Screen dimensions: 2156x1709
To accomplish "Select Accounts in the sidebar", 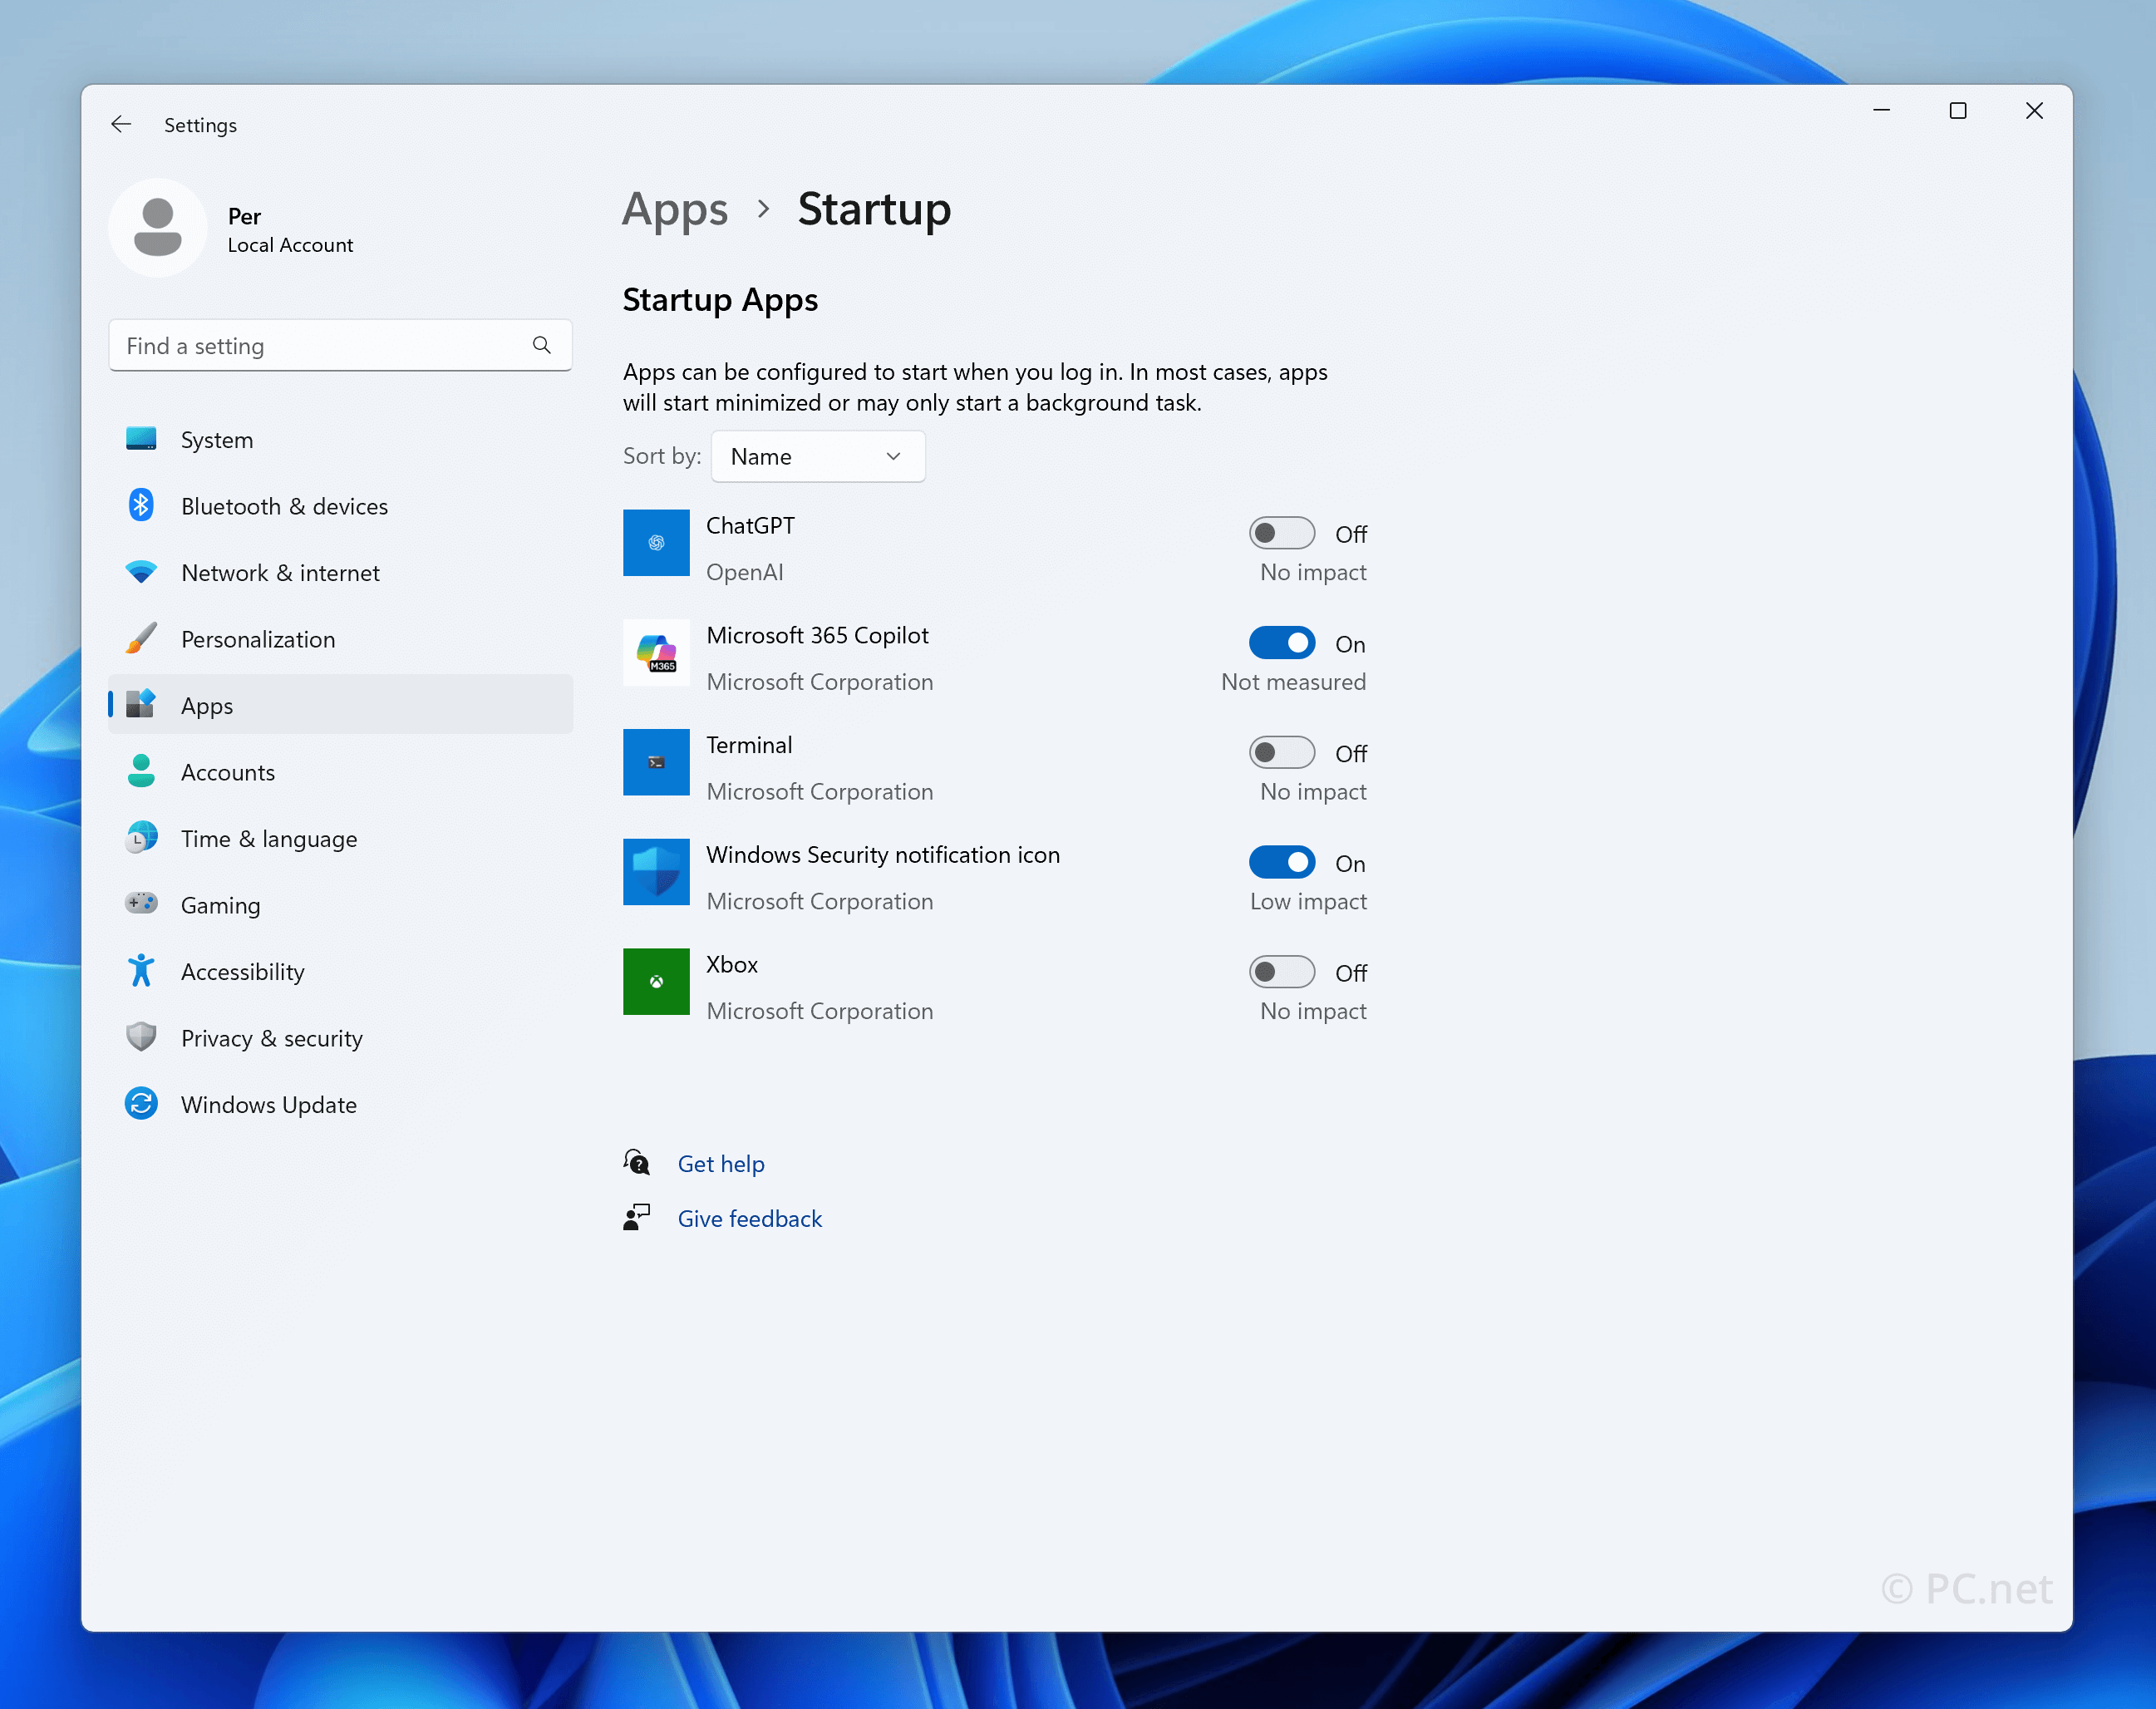I will coord(227,772).
